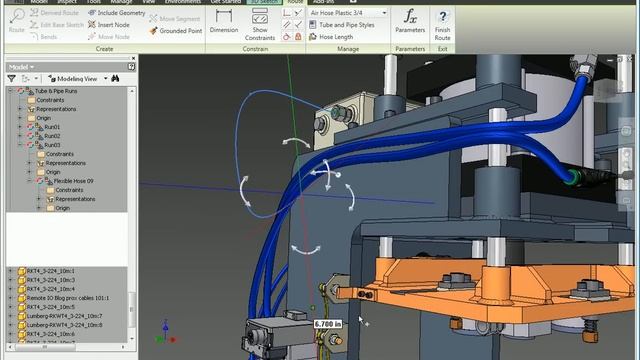This screenshot has height=360, width=640.
Task: Close the Model browser panel
Action: pyautogui.click(x=133, y=58)
